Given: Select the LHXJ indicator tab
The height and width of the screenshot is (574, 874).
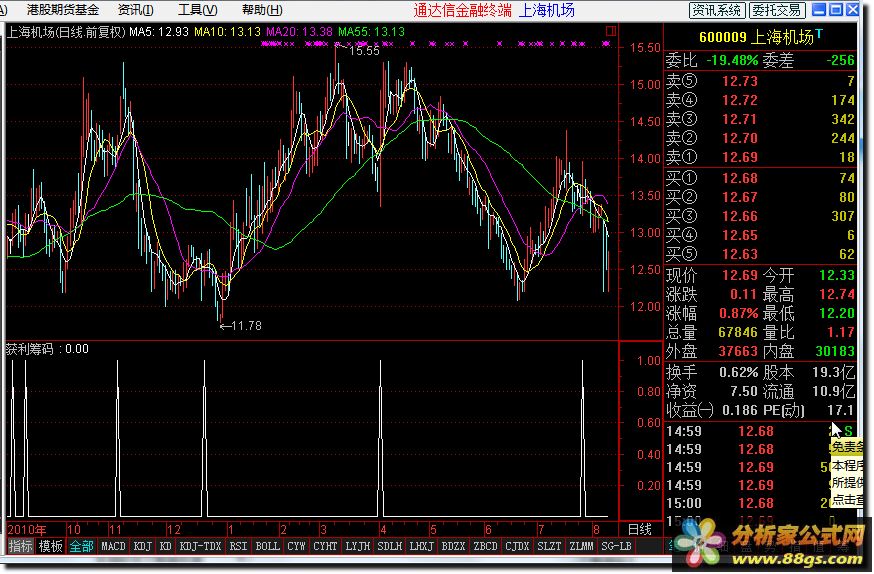Looking at the screenshot, I should point(421,546).
